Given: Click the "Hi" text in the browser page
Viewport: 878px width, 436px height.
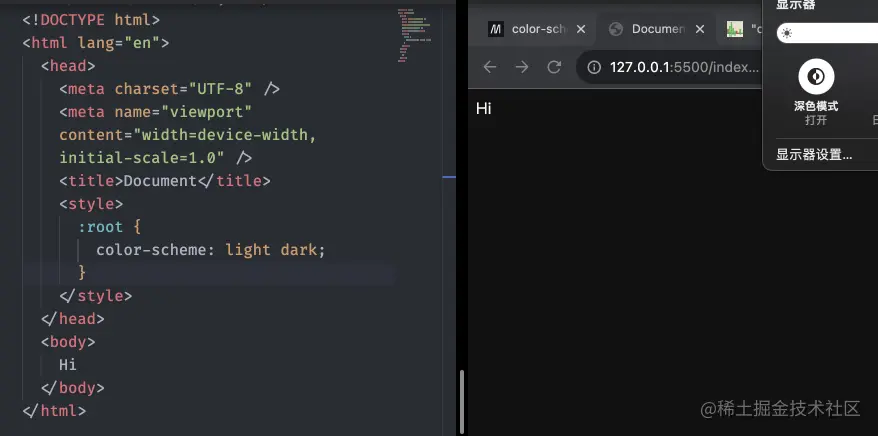Looking at the screenshot, I should [484, 109].
